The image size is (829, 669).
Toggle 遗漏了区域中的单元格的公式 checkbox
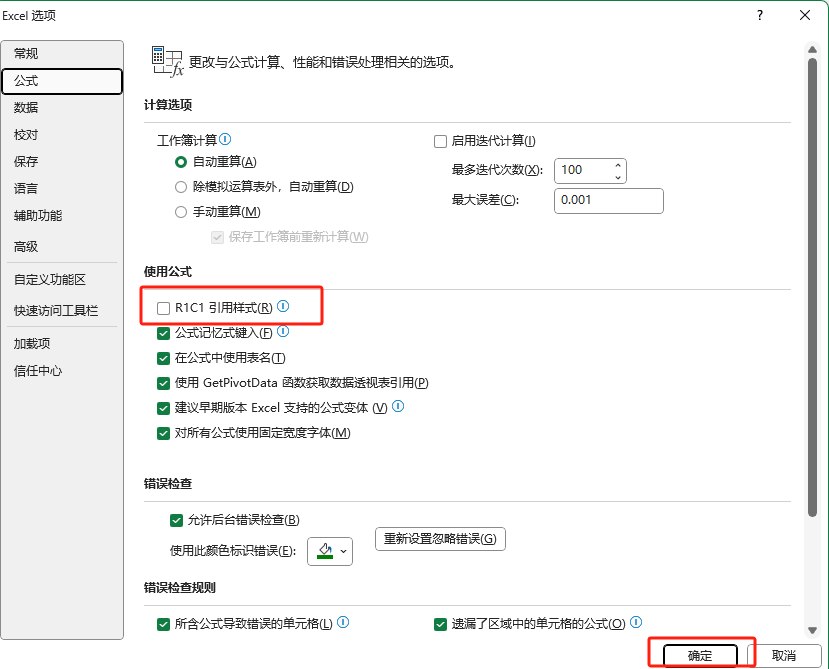[x=440, y=625]
